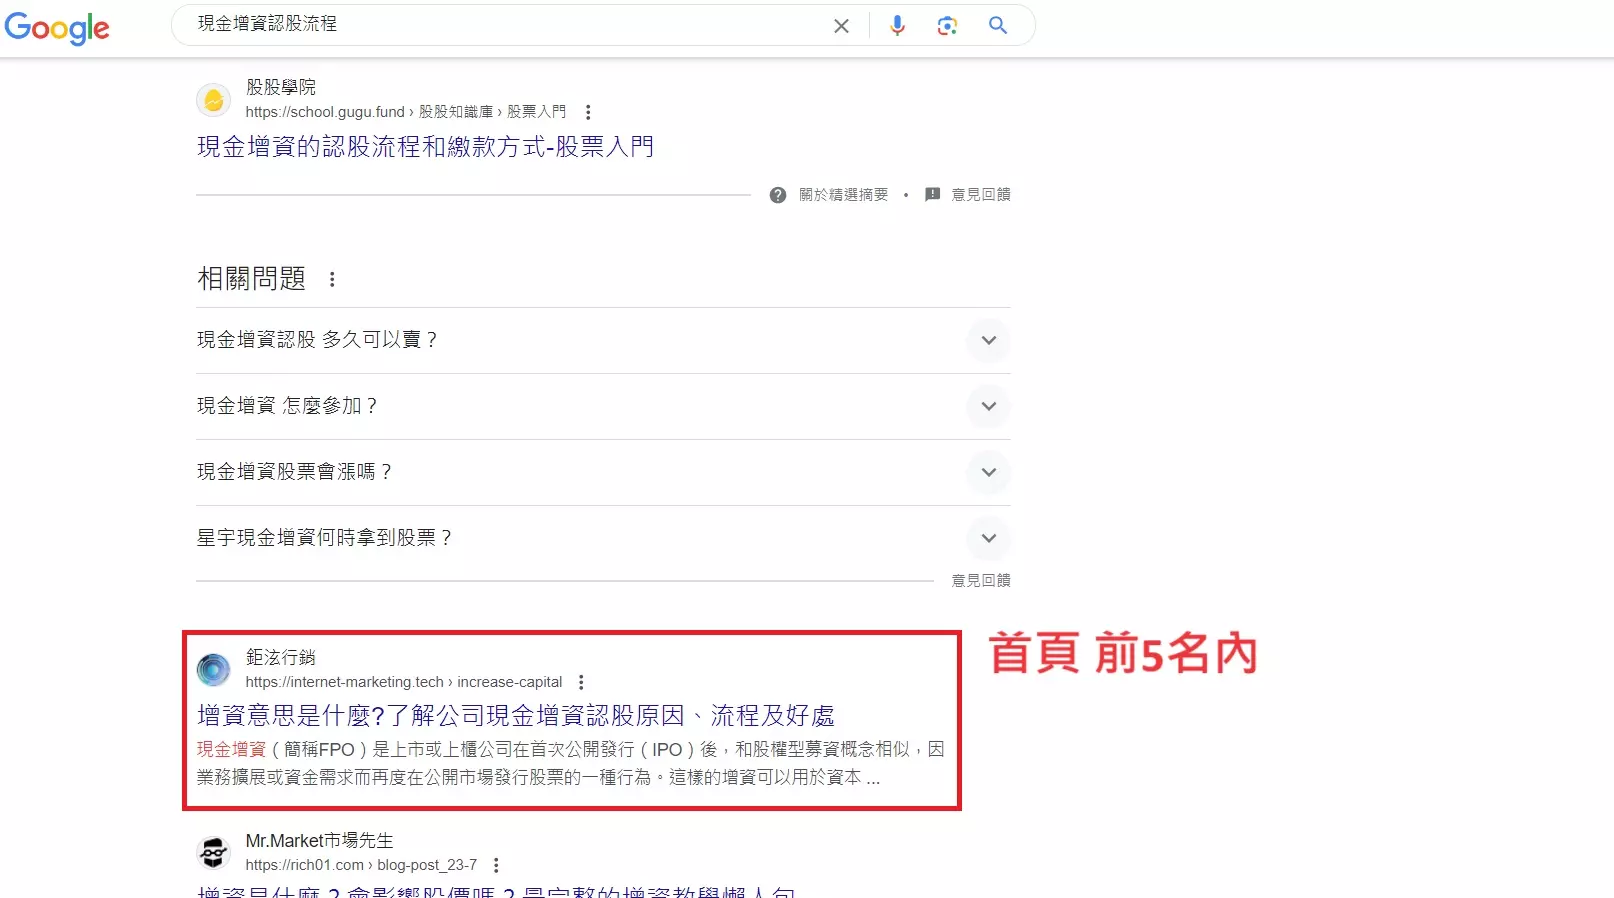
Task: Click the 鉅泫行銷 site favicon
Action: click(213, 670)
